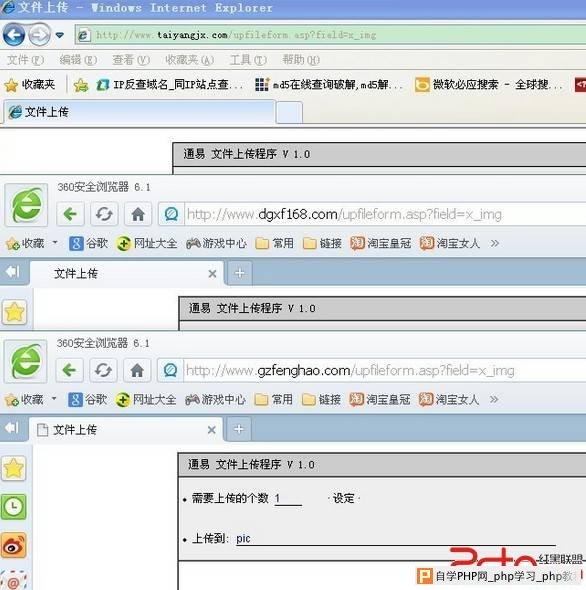The height and width of the screenshot is (590, 586).
Task: Expand the 收藏 dropdown arrow in middle window
Action: (55, 243)
